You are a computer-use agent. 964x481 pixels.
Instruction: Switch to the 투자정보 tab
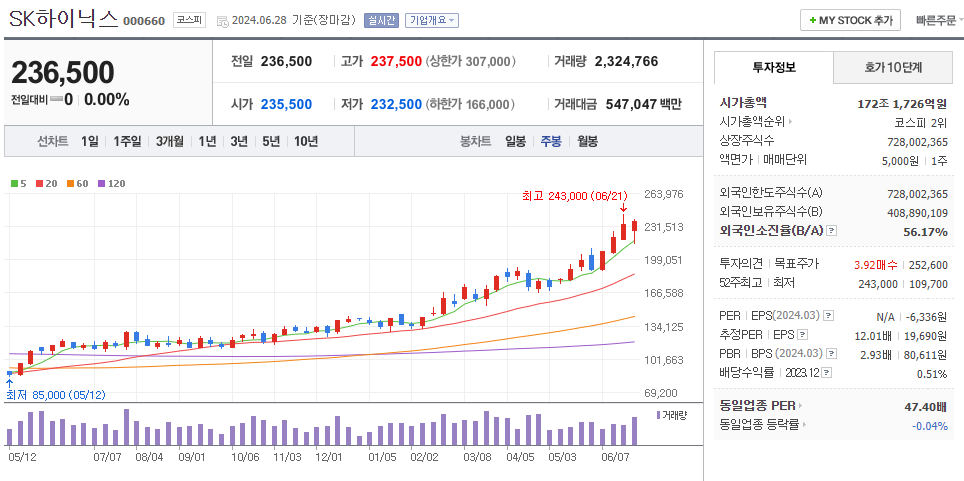(x=774, y=68)
